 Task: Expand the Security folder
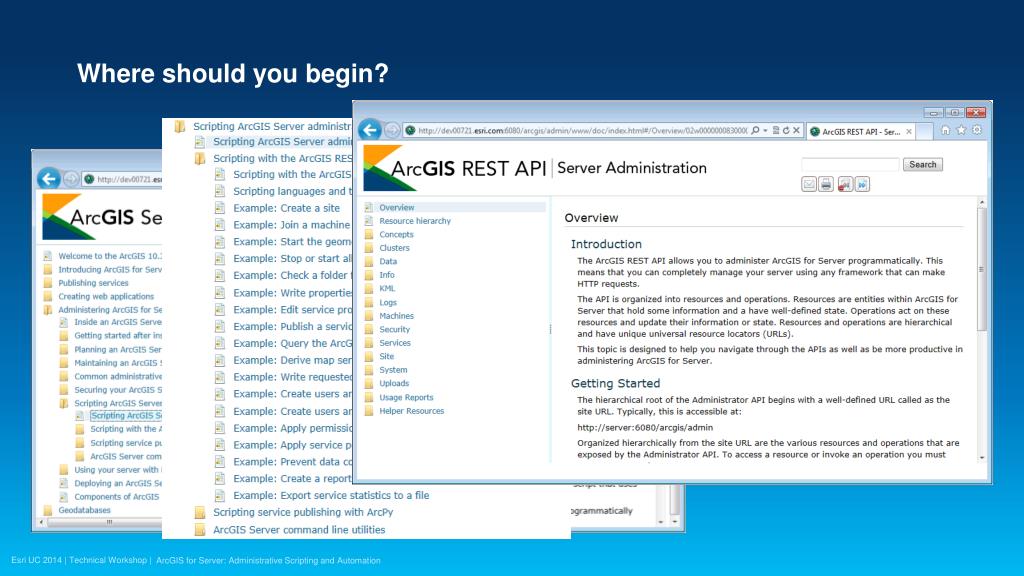tap(394, 329)
